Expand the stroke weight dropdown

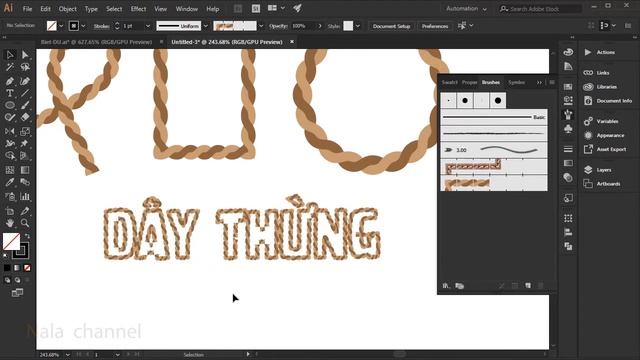pyautogui.click(x=148, y=26)
